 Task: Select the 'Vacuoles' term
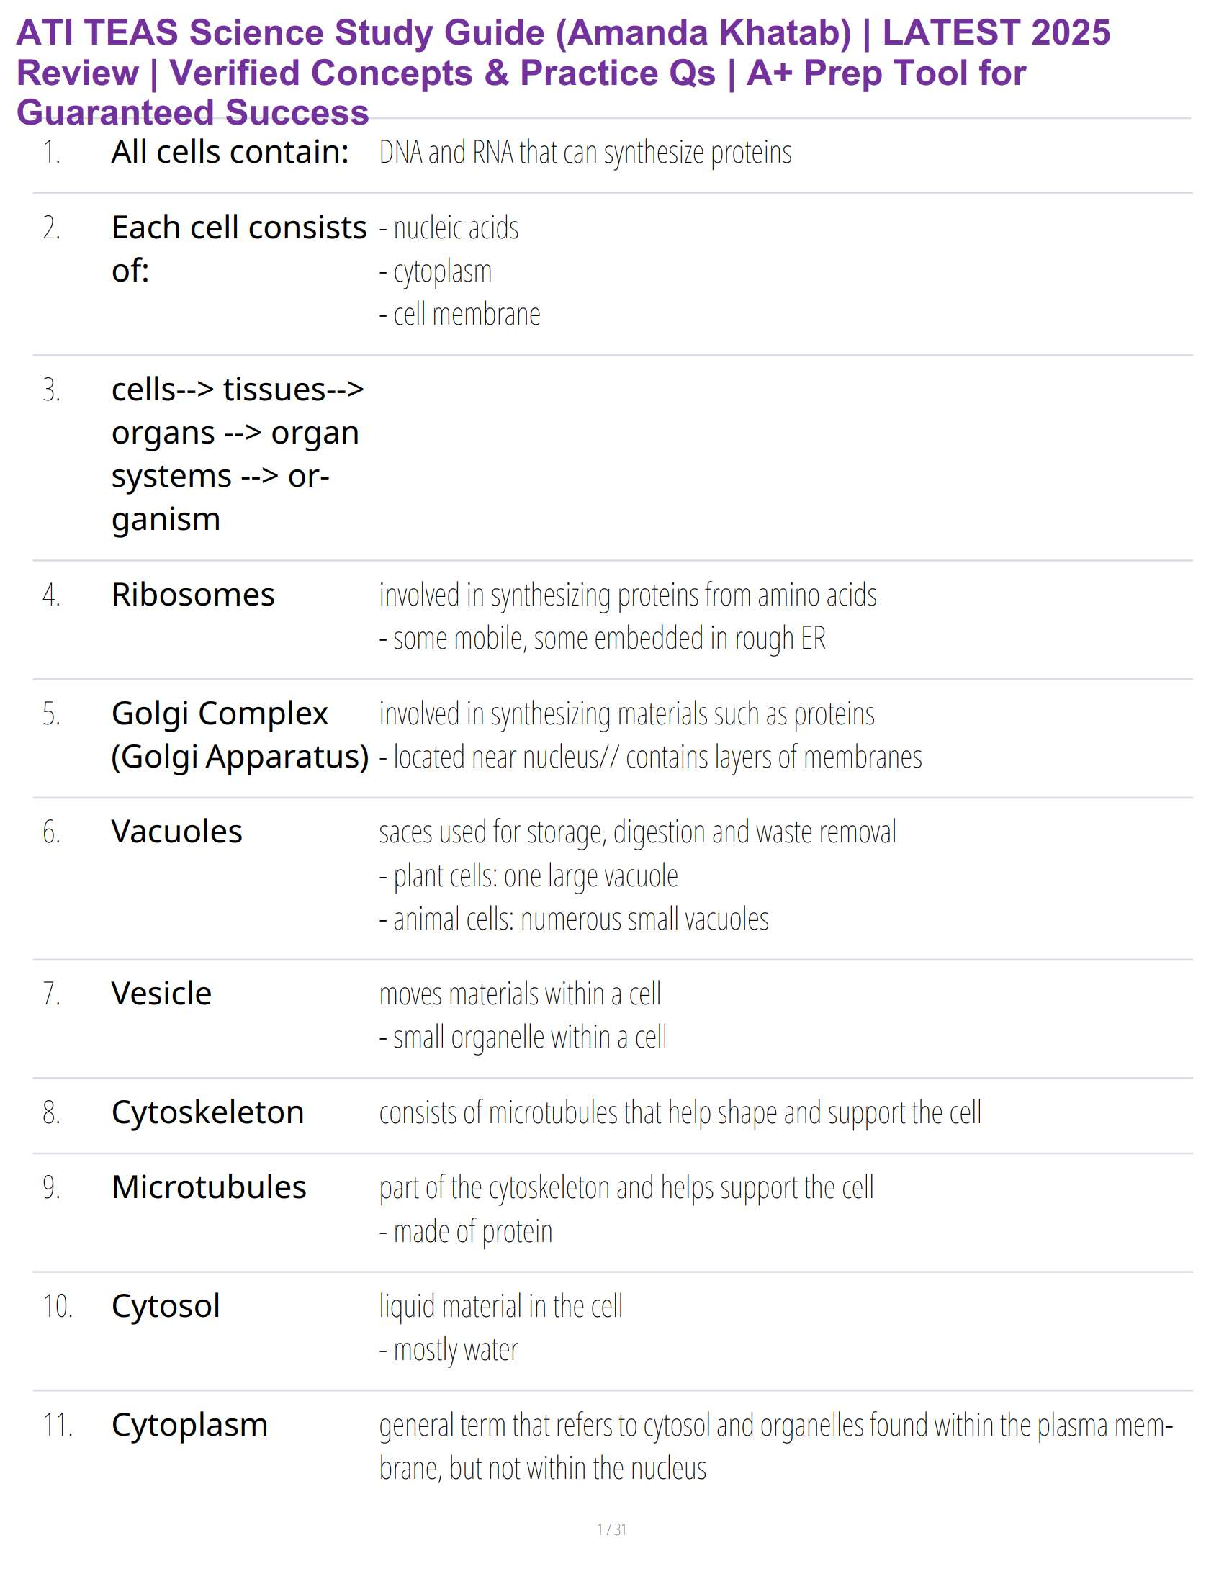[177, 832]
